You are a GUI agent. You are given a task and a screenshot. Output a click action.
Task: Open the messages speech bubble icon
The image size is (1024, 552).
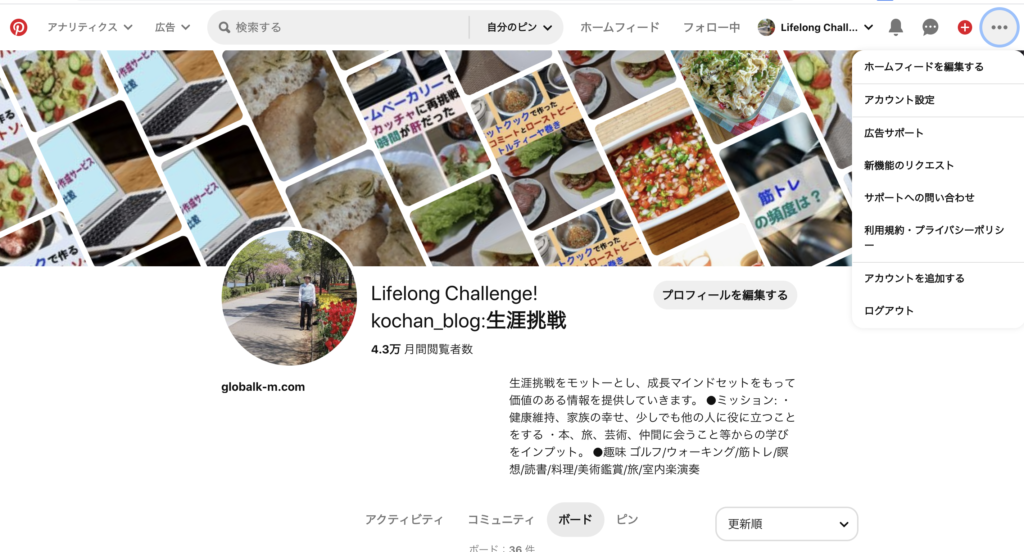(930, 27)
